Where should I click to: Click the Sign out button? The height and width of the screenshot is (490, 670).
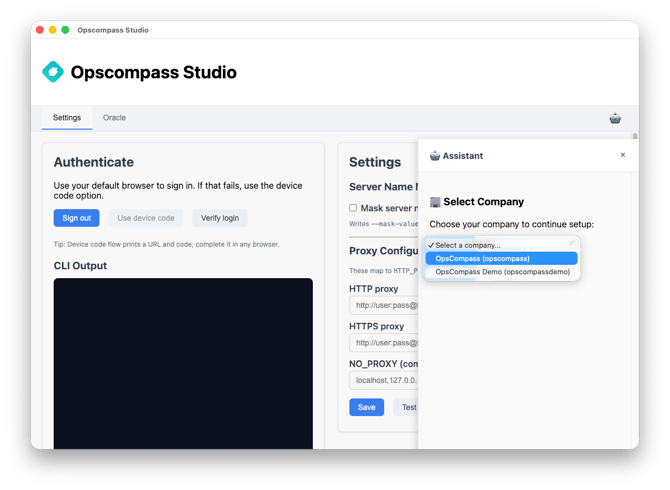point(76,218)
